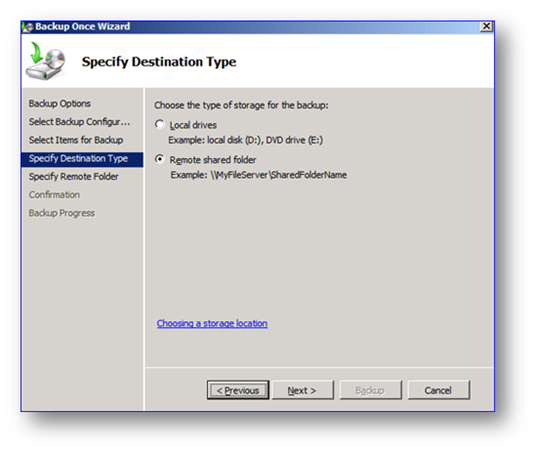Continue with the Next button
This screenshot has width=536, height=453.
click(303, 390)
